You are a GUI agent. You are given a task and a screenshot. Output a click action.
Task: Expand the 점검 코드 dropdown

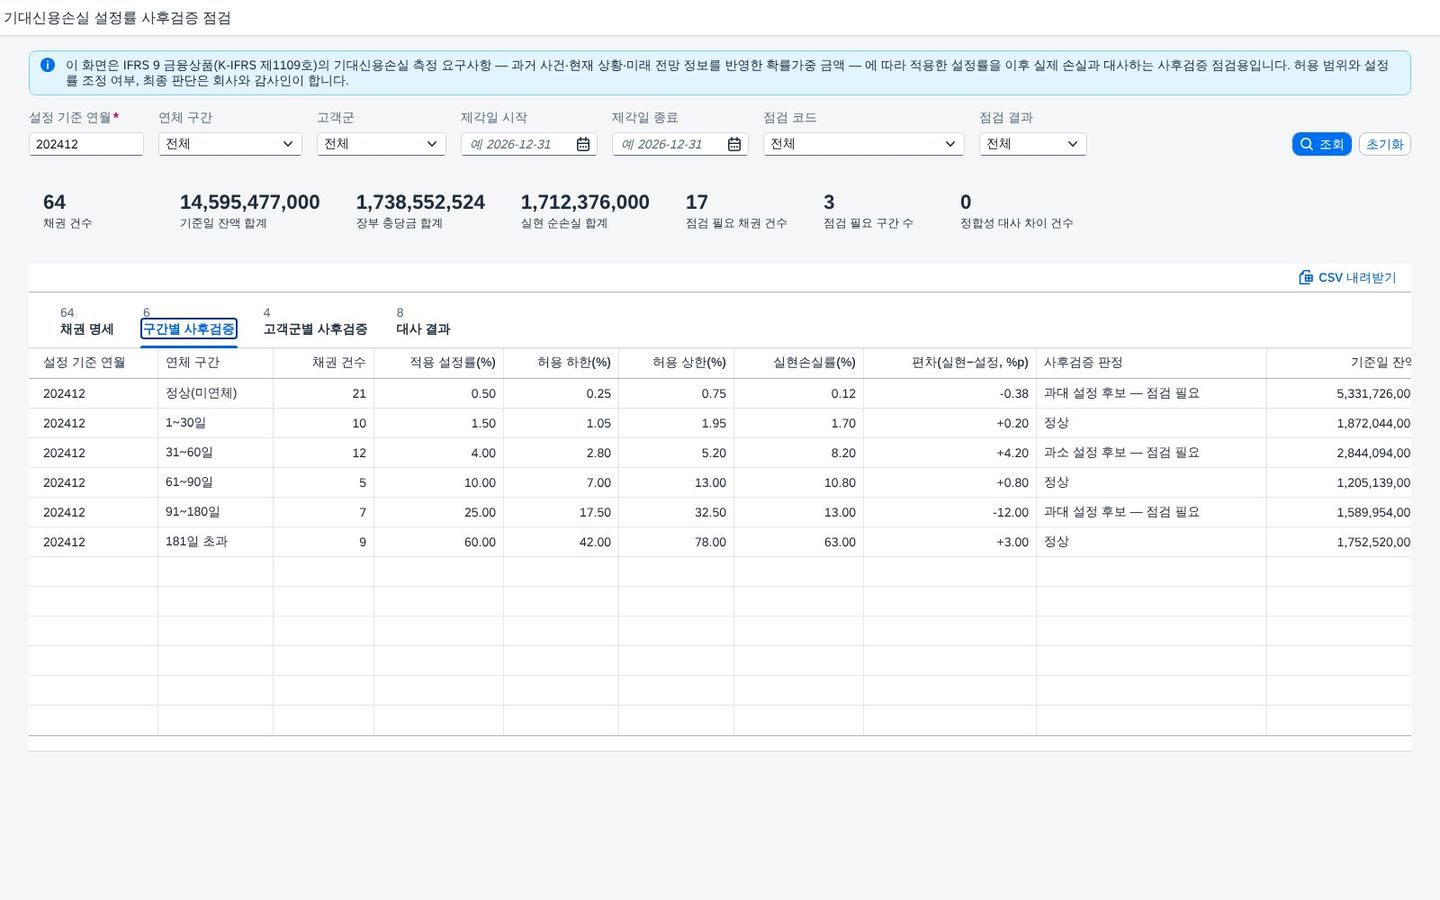(864, 144)
